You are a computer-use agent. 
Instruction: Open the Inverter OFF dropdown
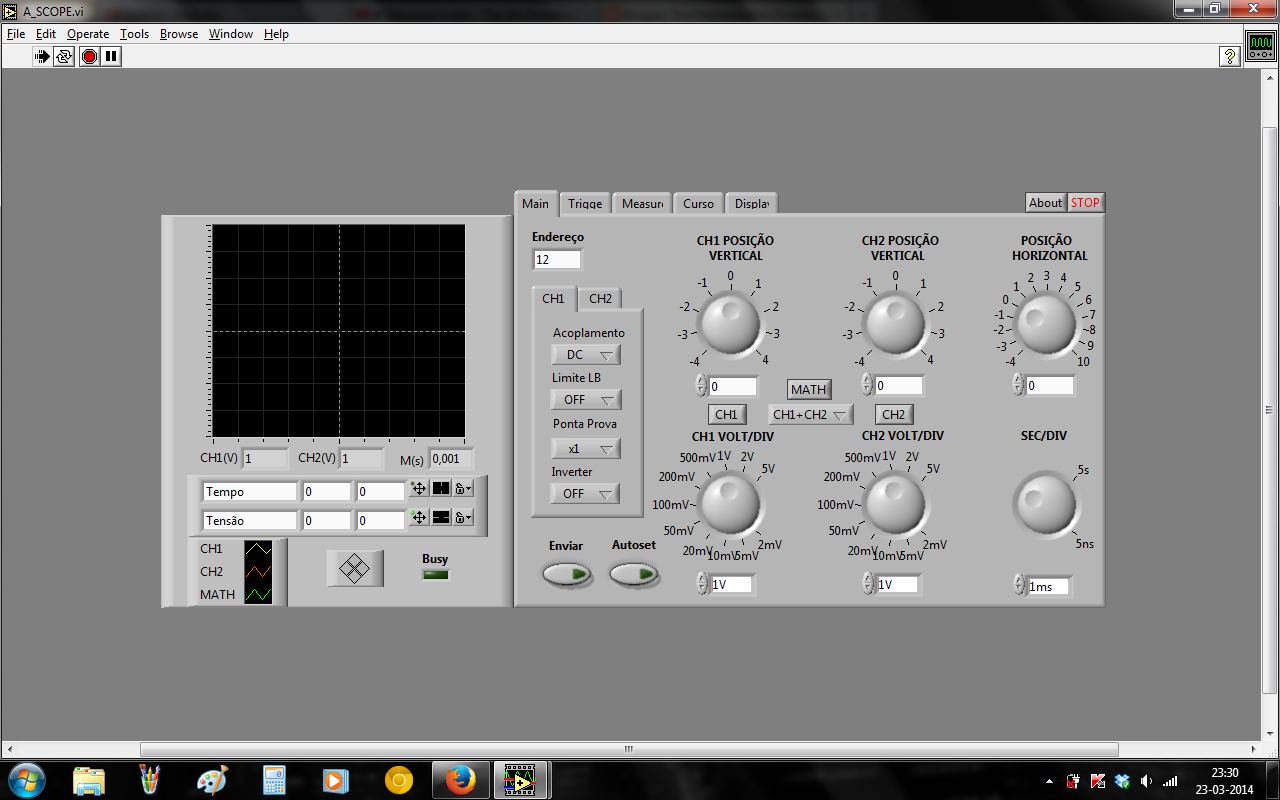[x=586, y=493]
